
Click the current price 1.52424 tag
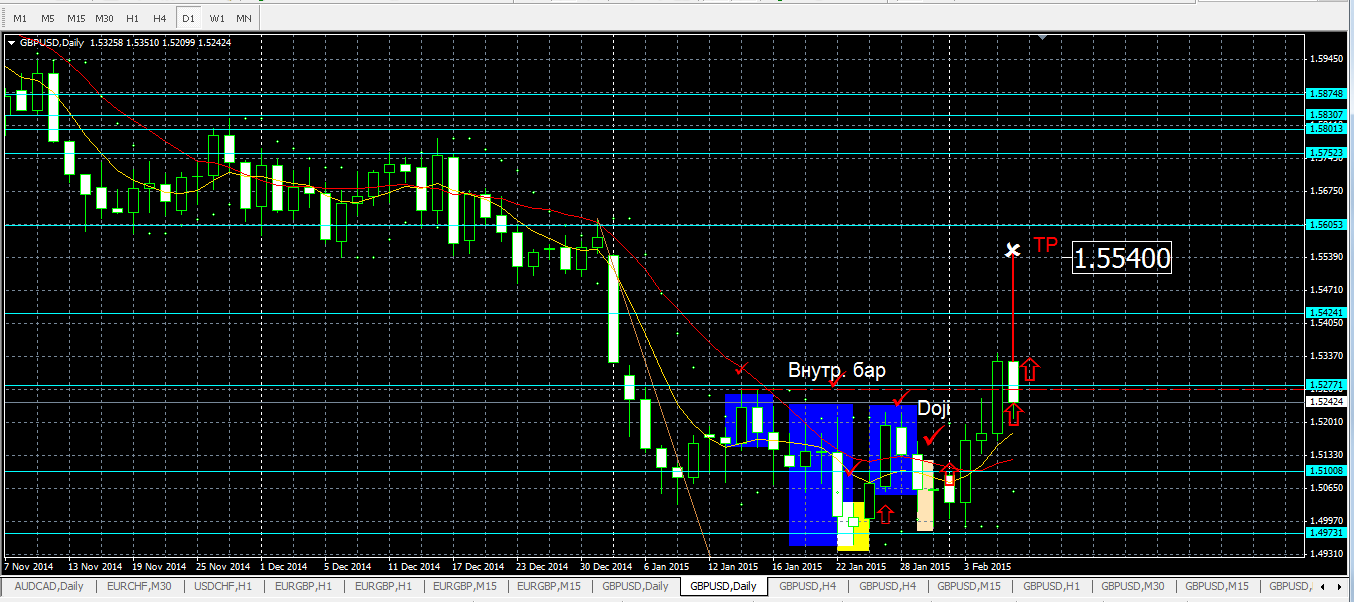(1327, 402)
